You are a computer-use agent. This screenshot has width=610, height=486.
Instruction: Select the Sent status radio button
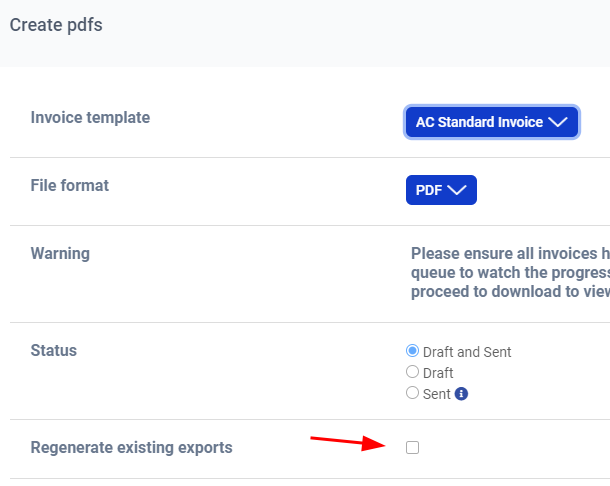click(412, 393)
